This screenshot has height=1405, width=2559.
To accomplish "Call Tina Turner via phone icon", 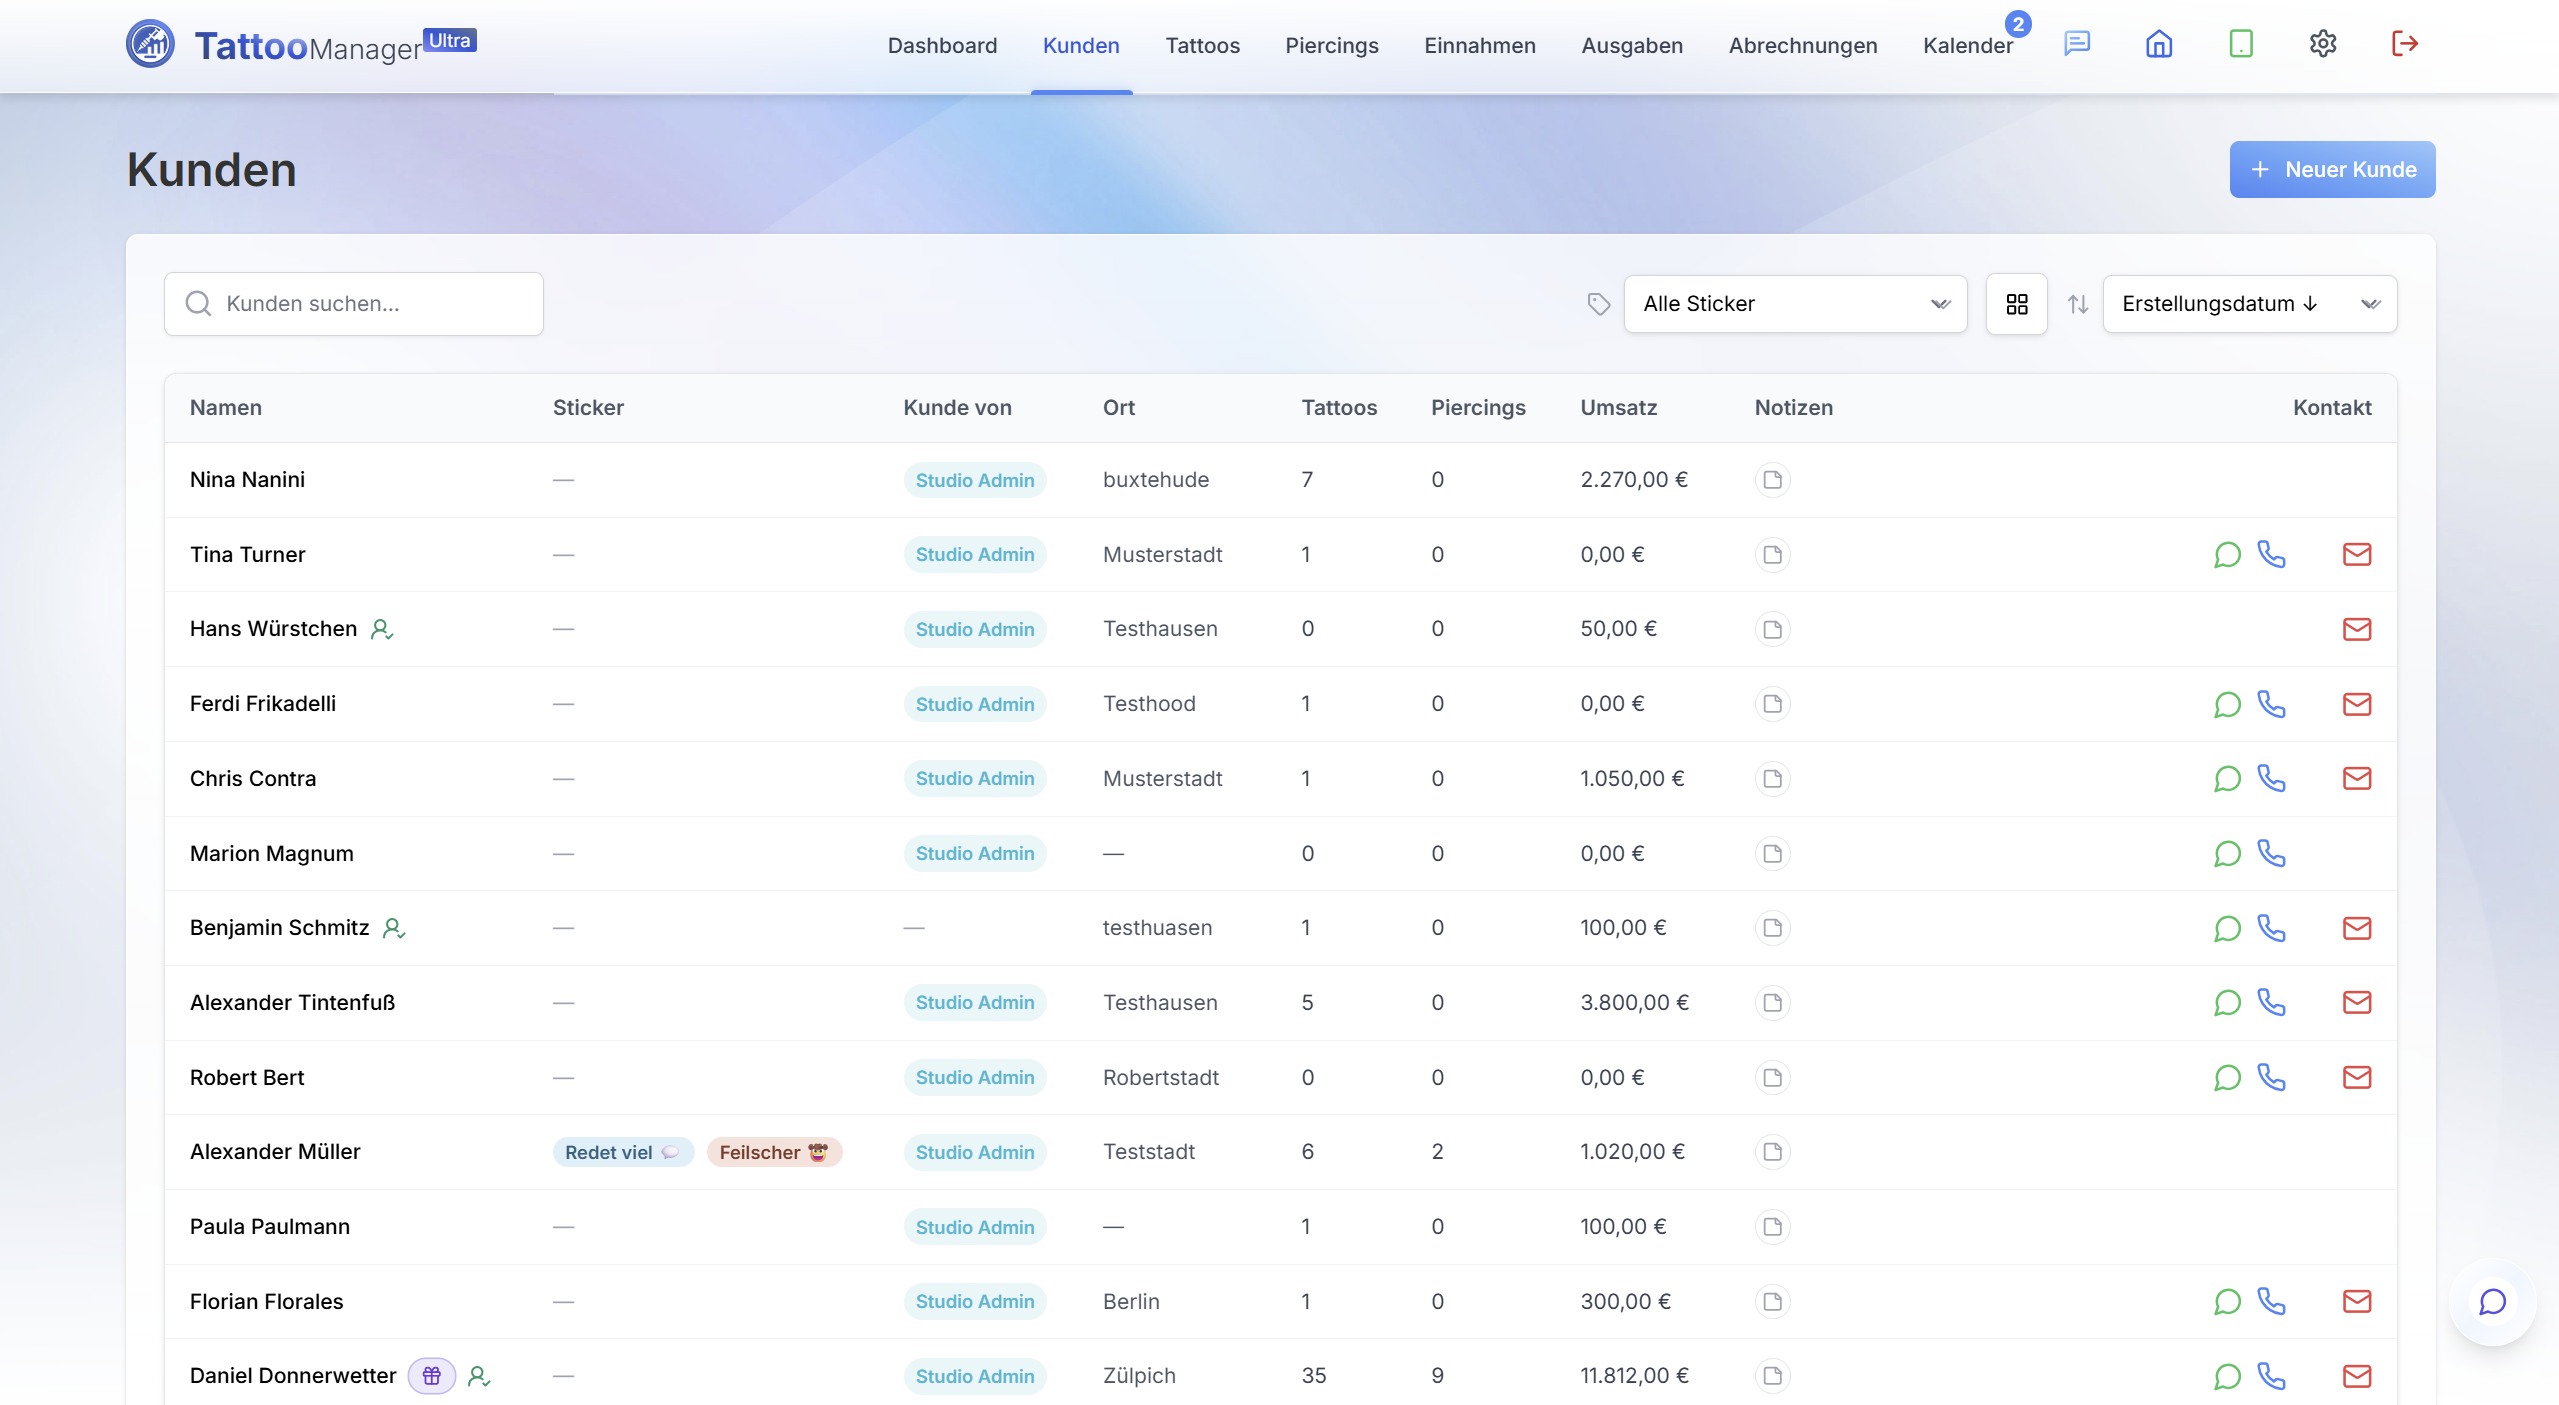I will pyautogui.click(x=2271, y=555).
